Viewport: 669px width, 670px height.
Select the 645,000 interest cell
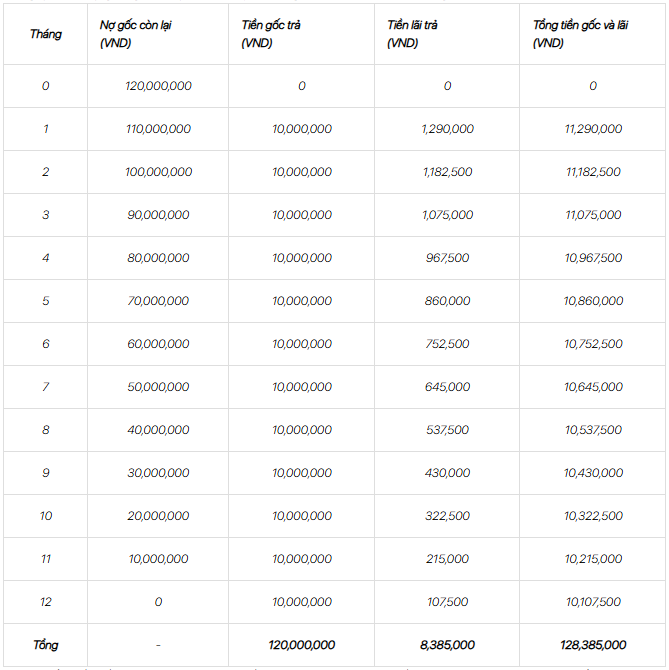point(447,387)
